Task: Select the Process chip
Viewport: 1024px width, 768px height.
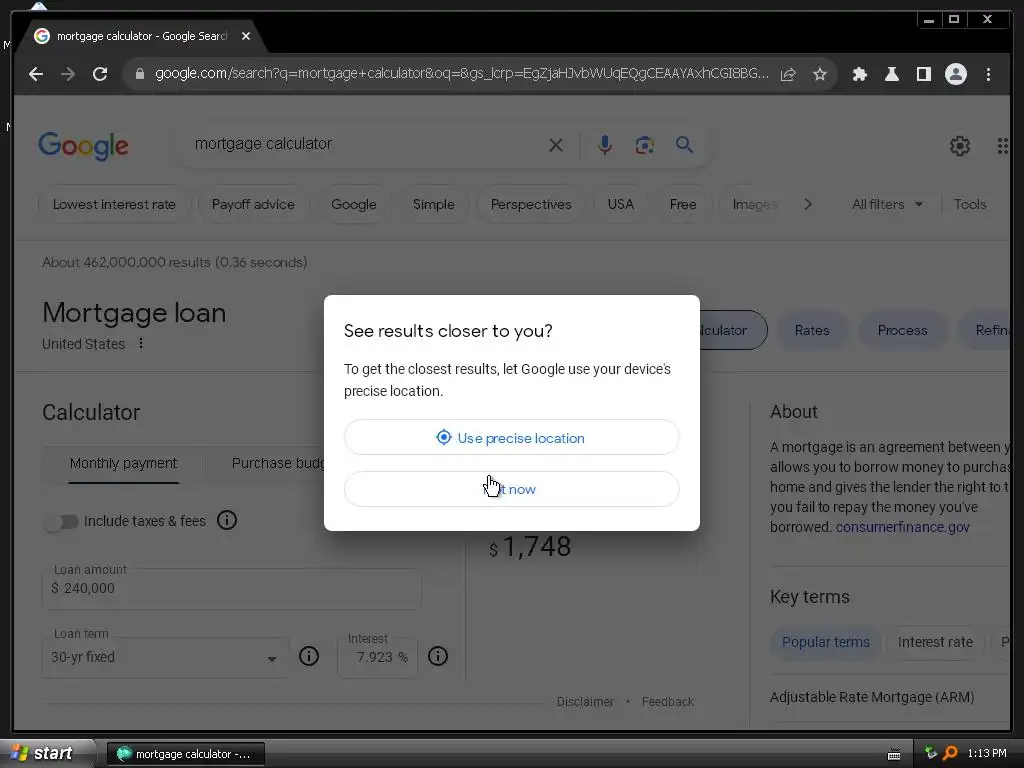Action: [x=902, y=330]
